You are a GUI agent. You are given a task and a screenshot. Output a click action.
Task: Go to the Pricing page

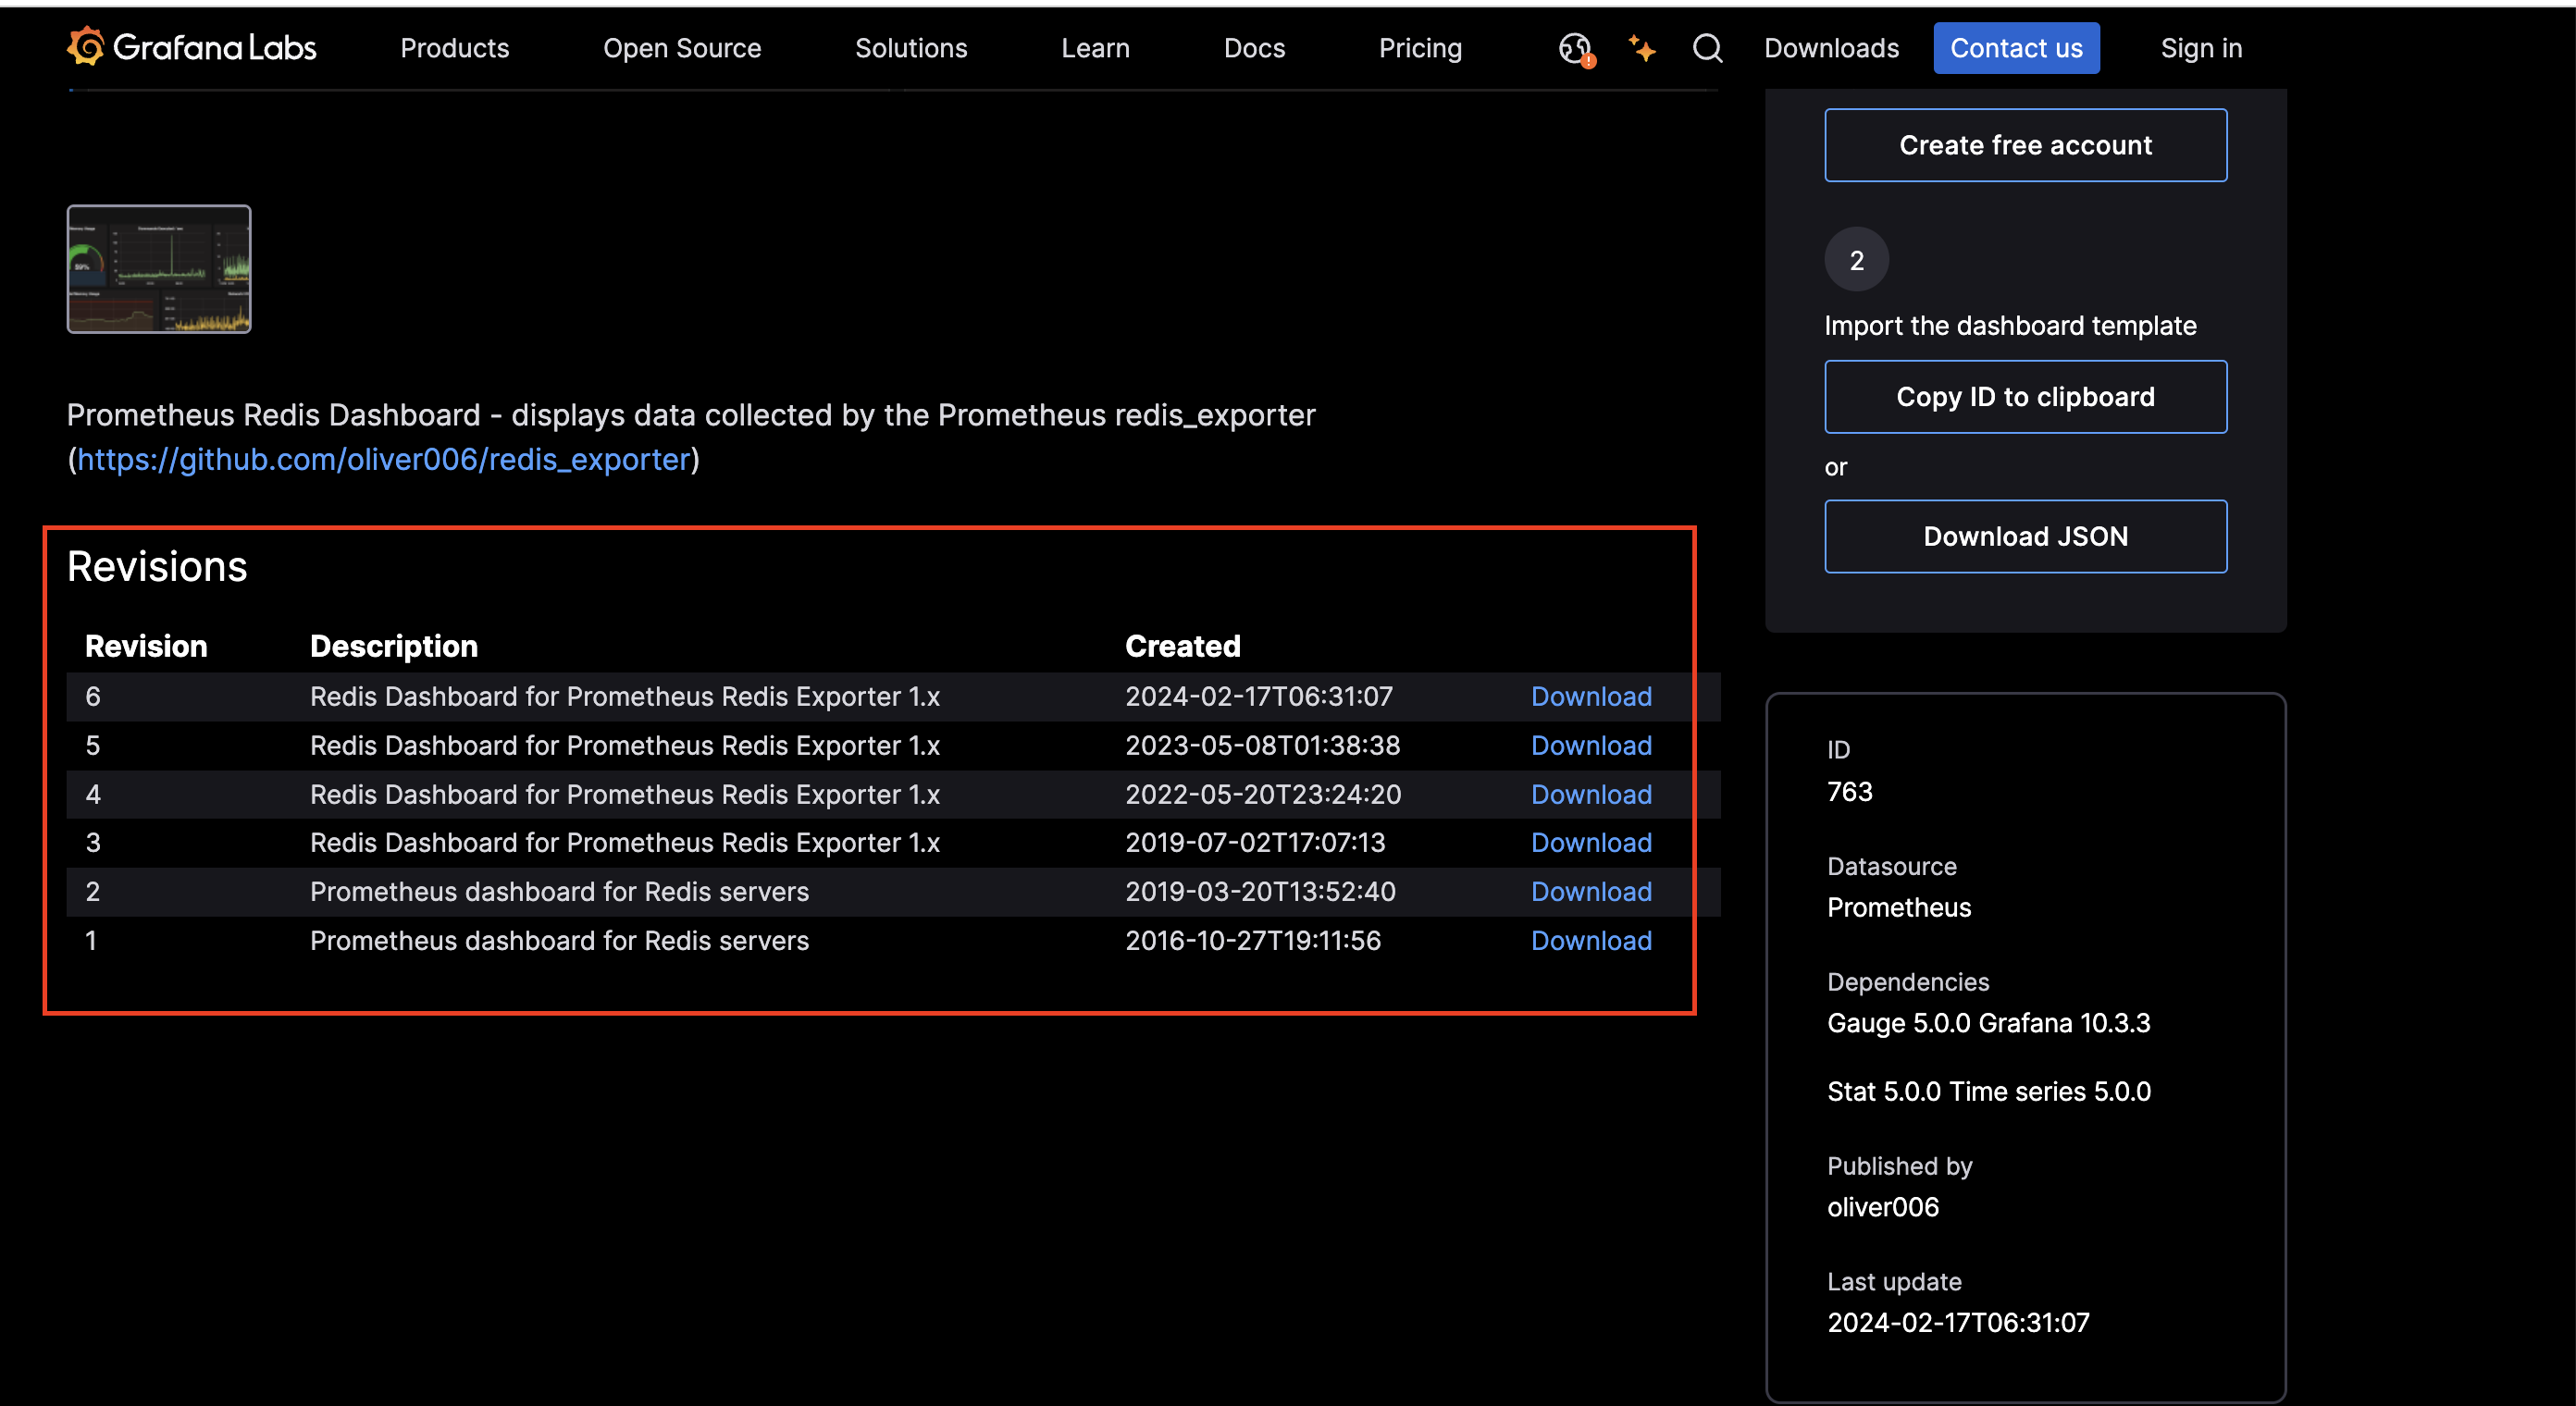pos(1419,47)
